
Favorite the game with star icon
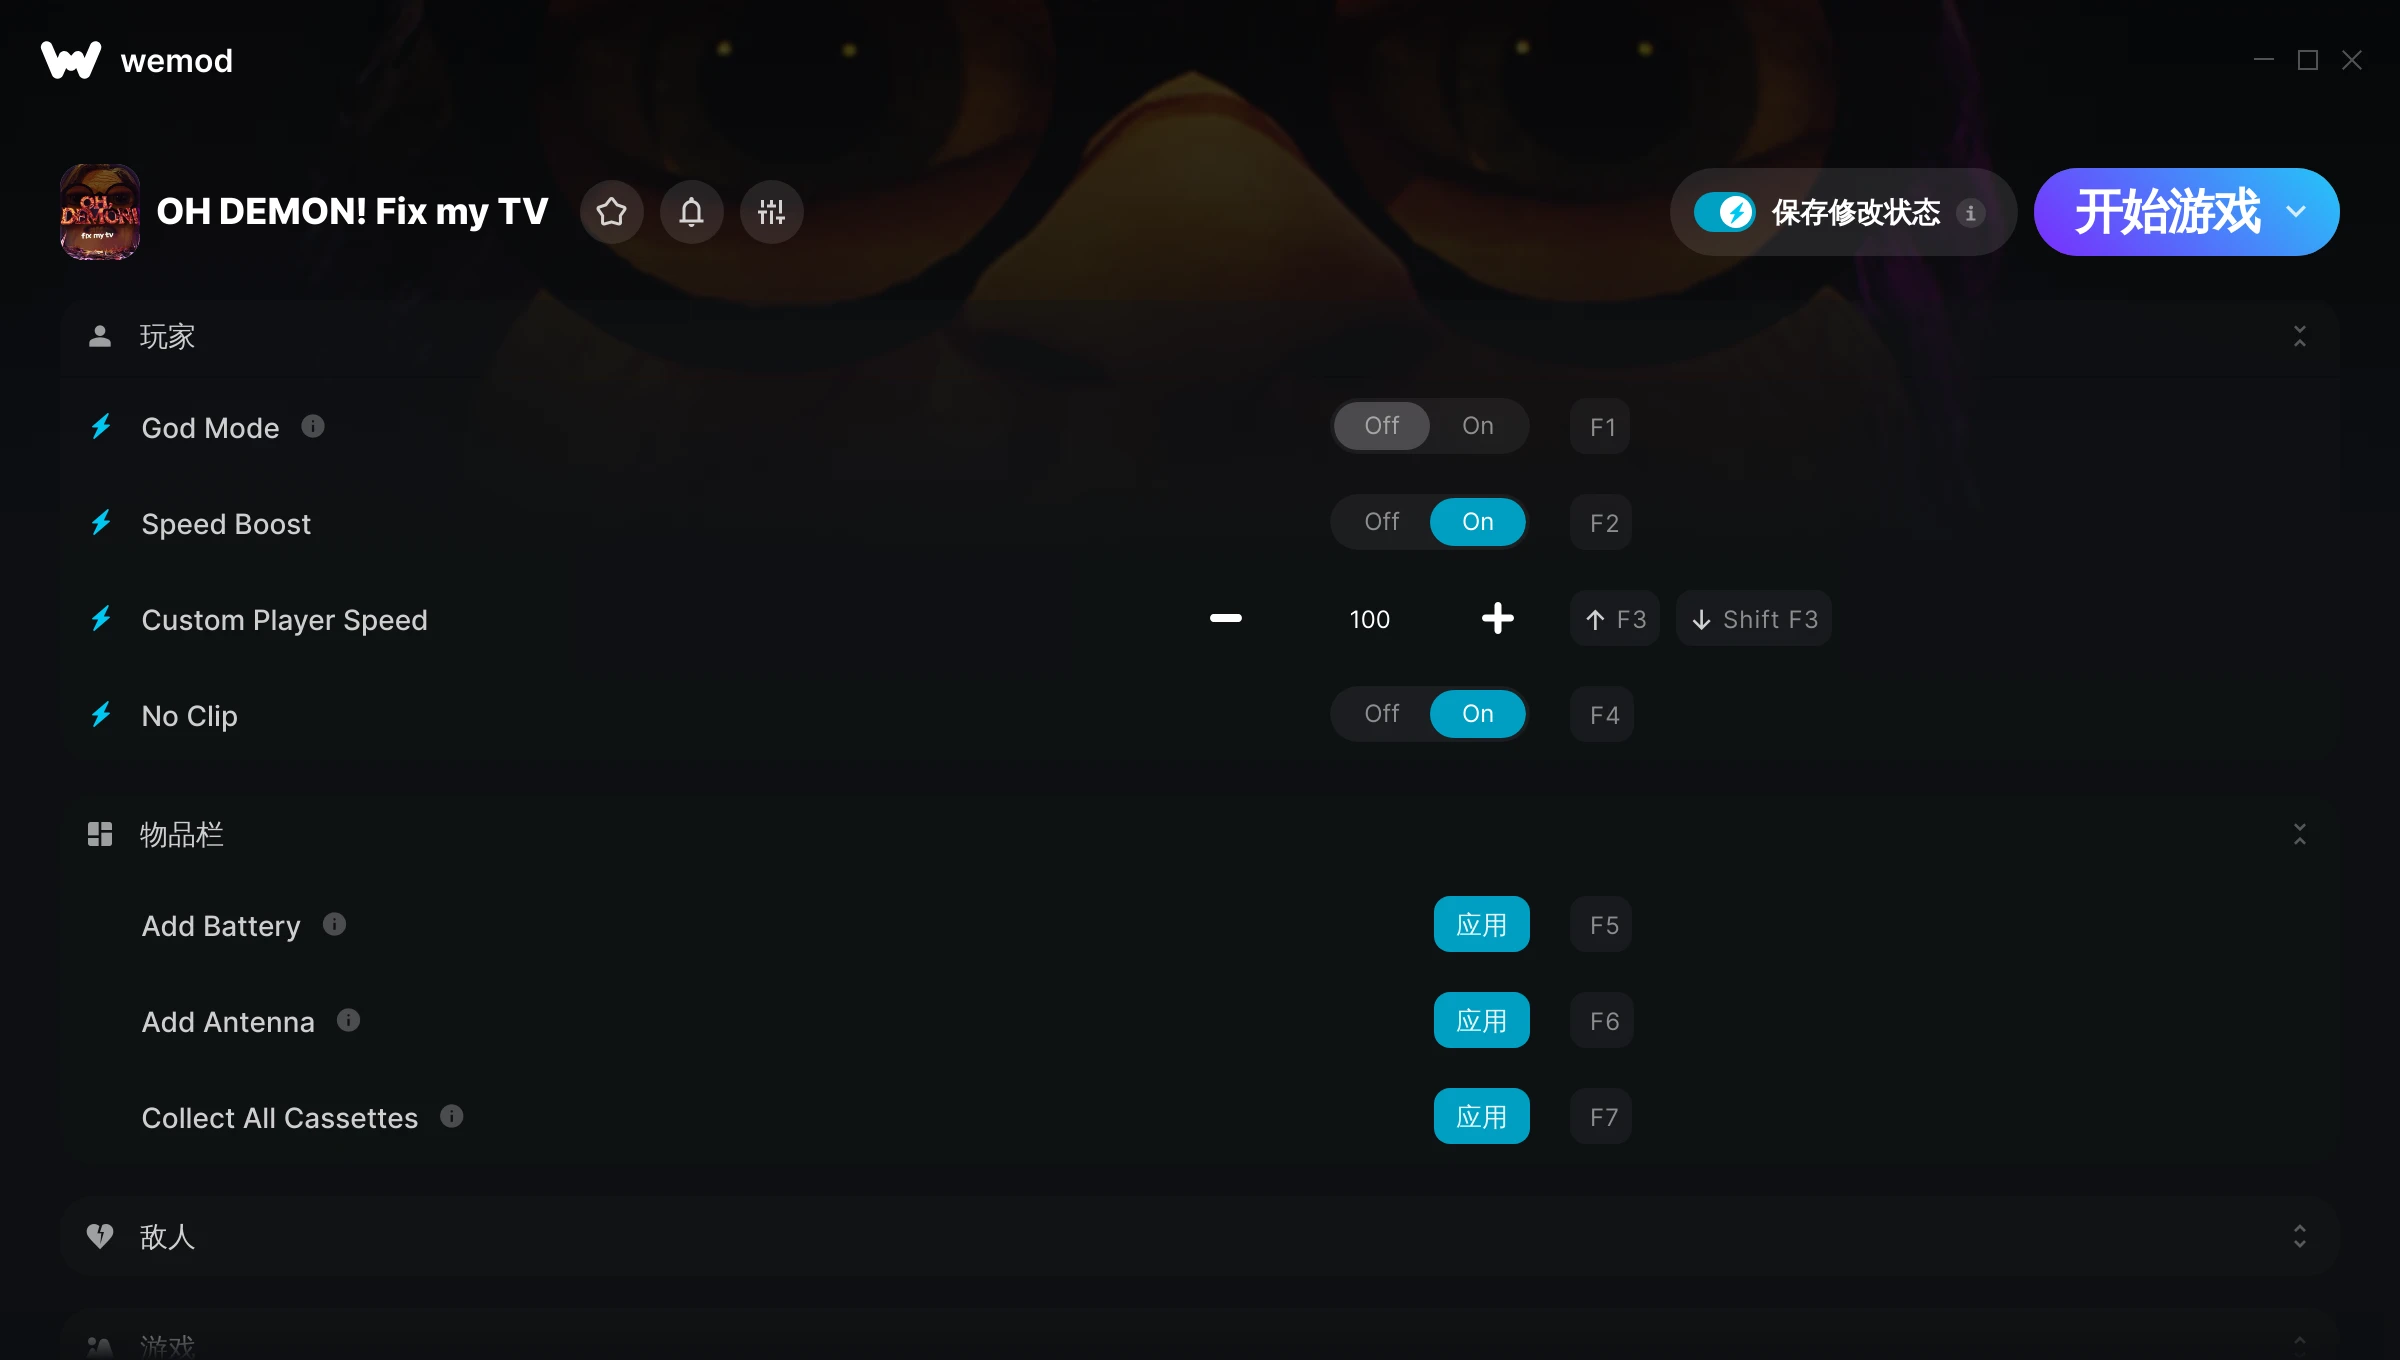pos(611,212)
